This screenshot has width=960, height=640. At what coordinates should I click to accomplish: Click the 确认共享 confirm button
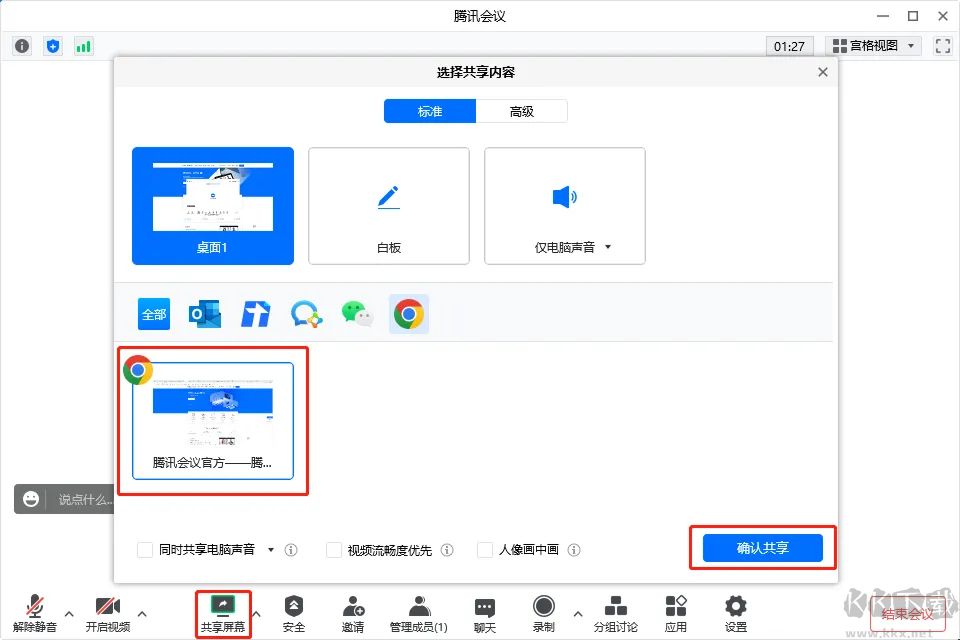click(x=763, y=547)
